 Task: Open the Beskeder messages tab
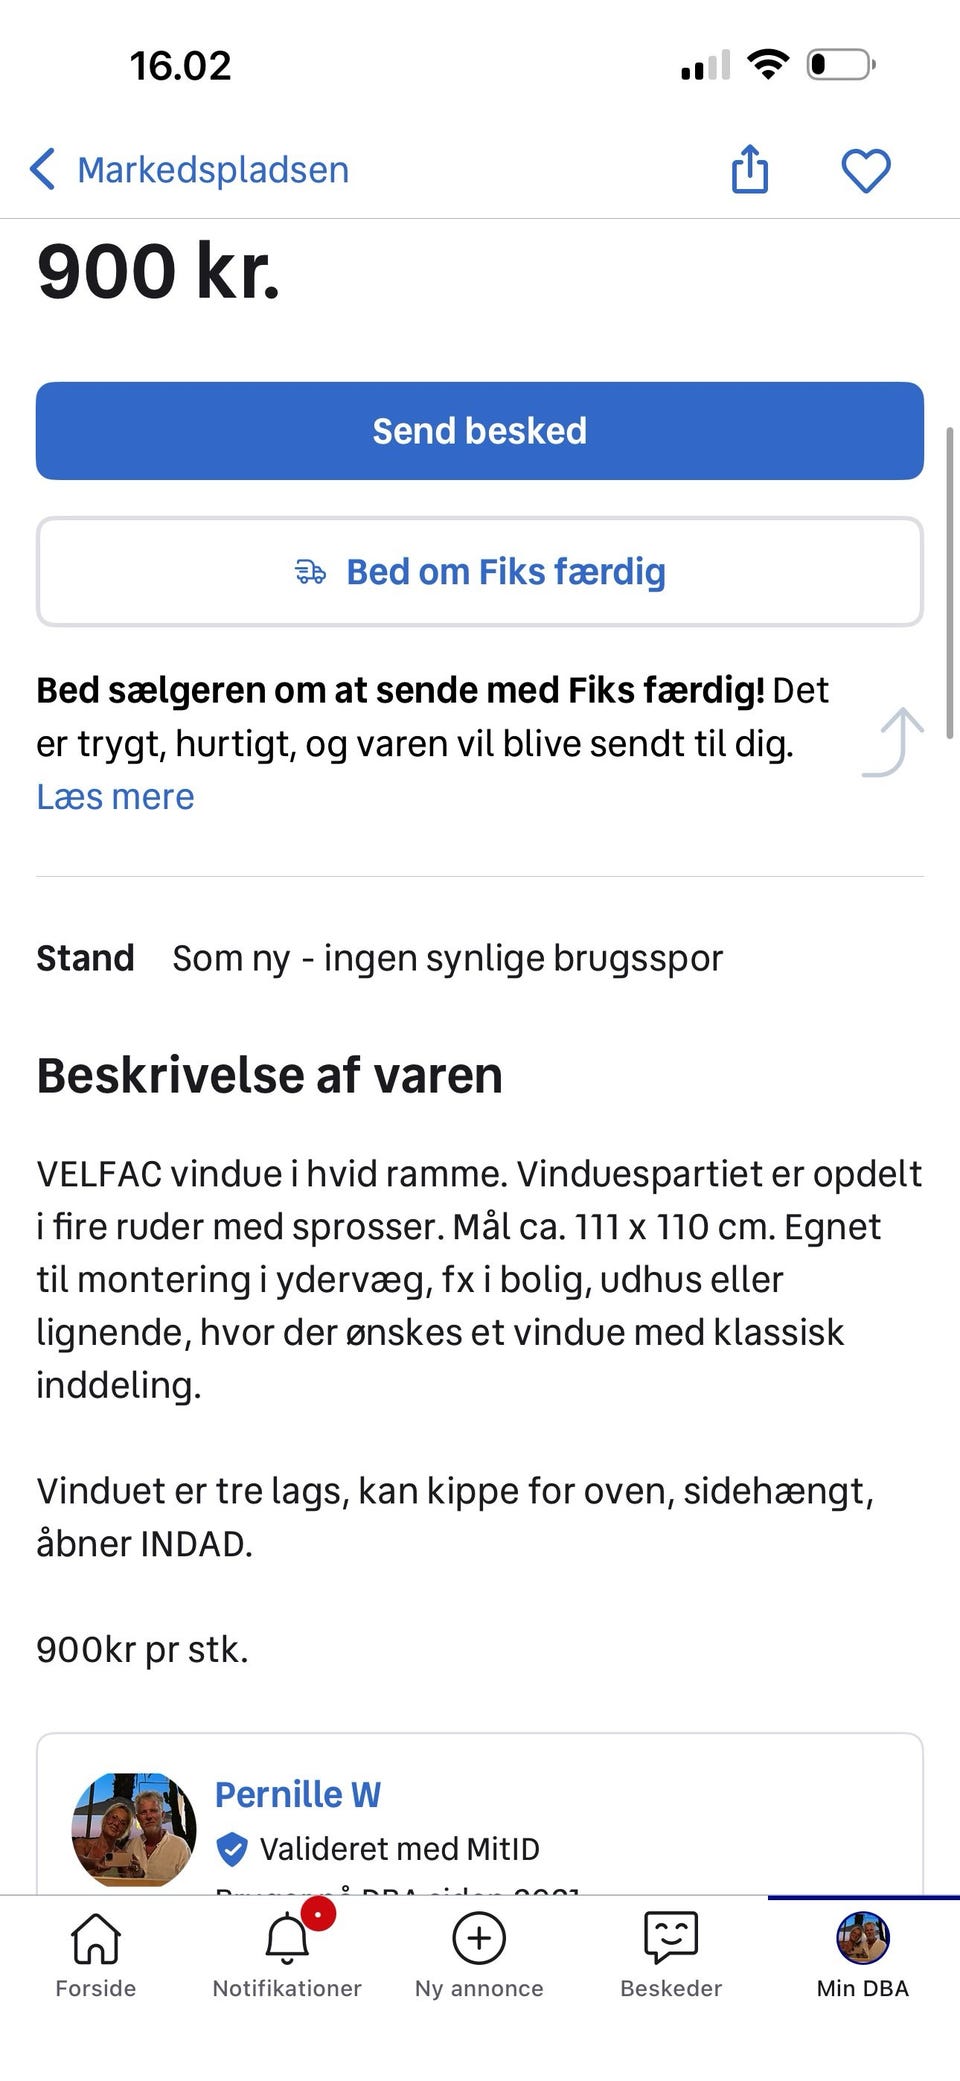[671, 1954]
